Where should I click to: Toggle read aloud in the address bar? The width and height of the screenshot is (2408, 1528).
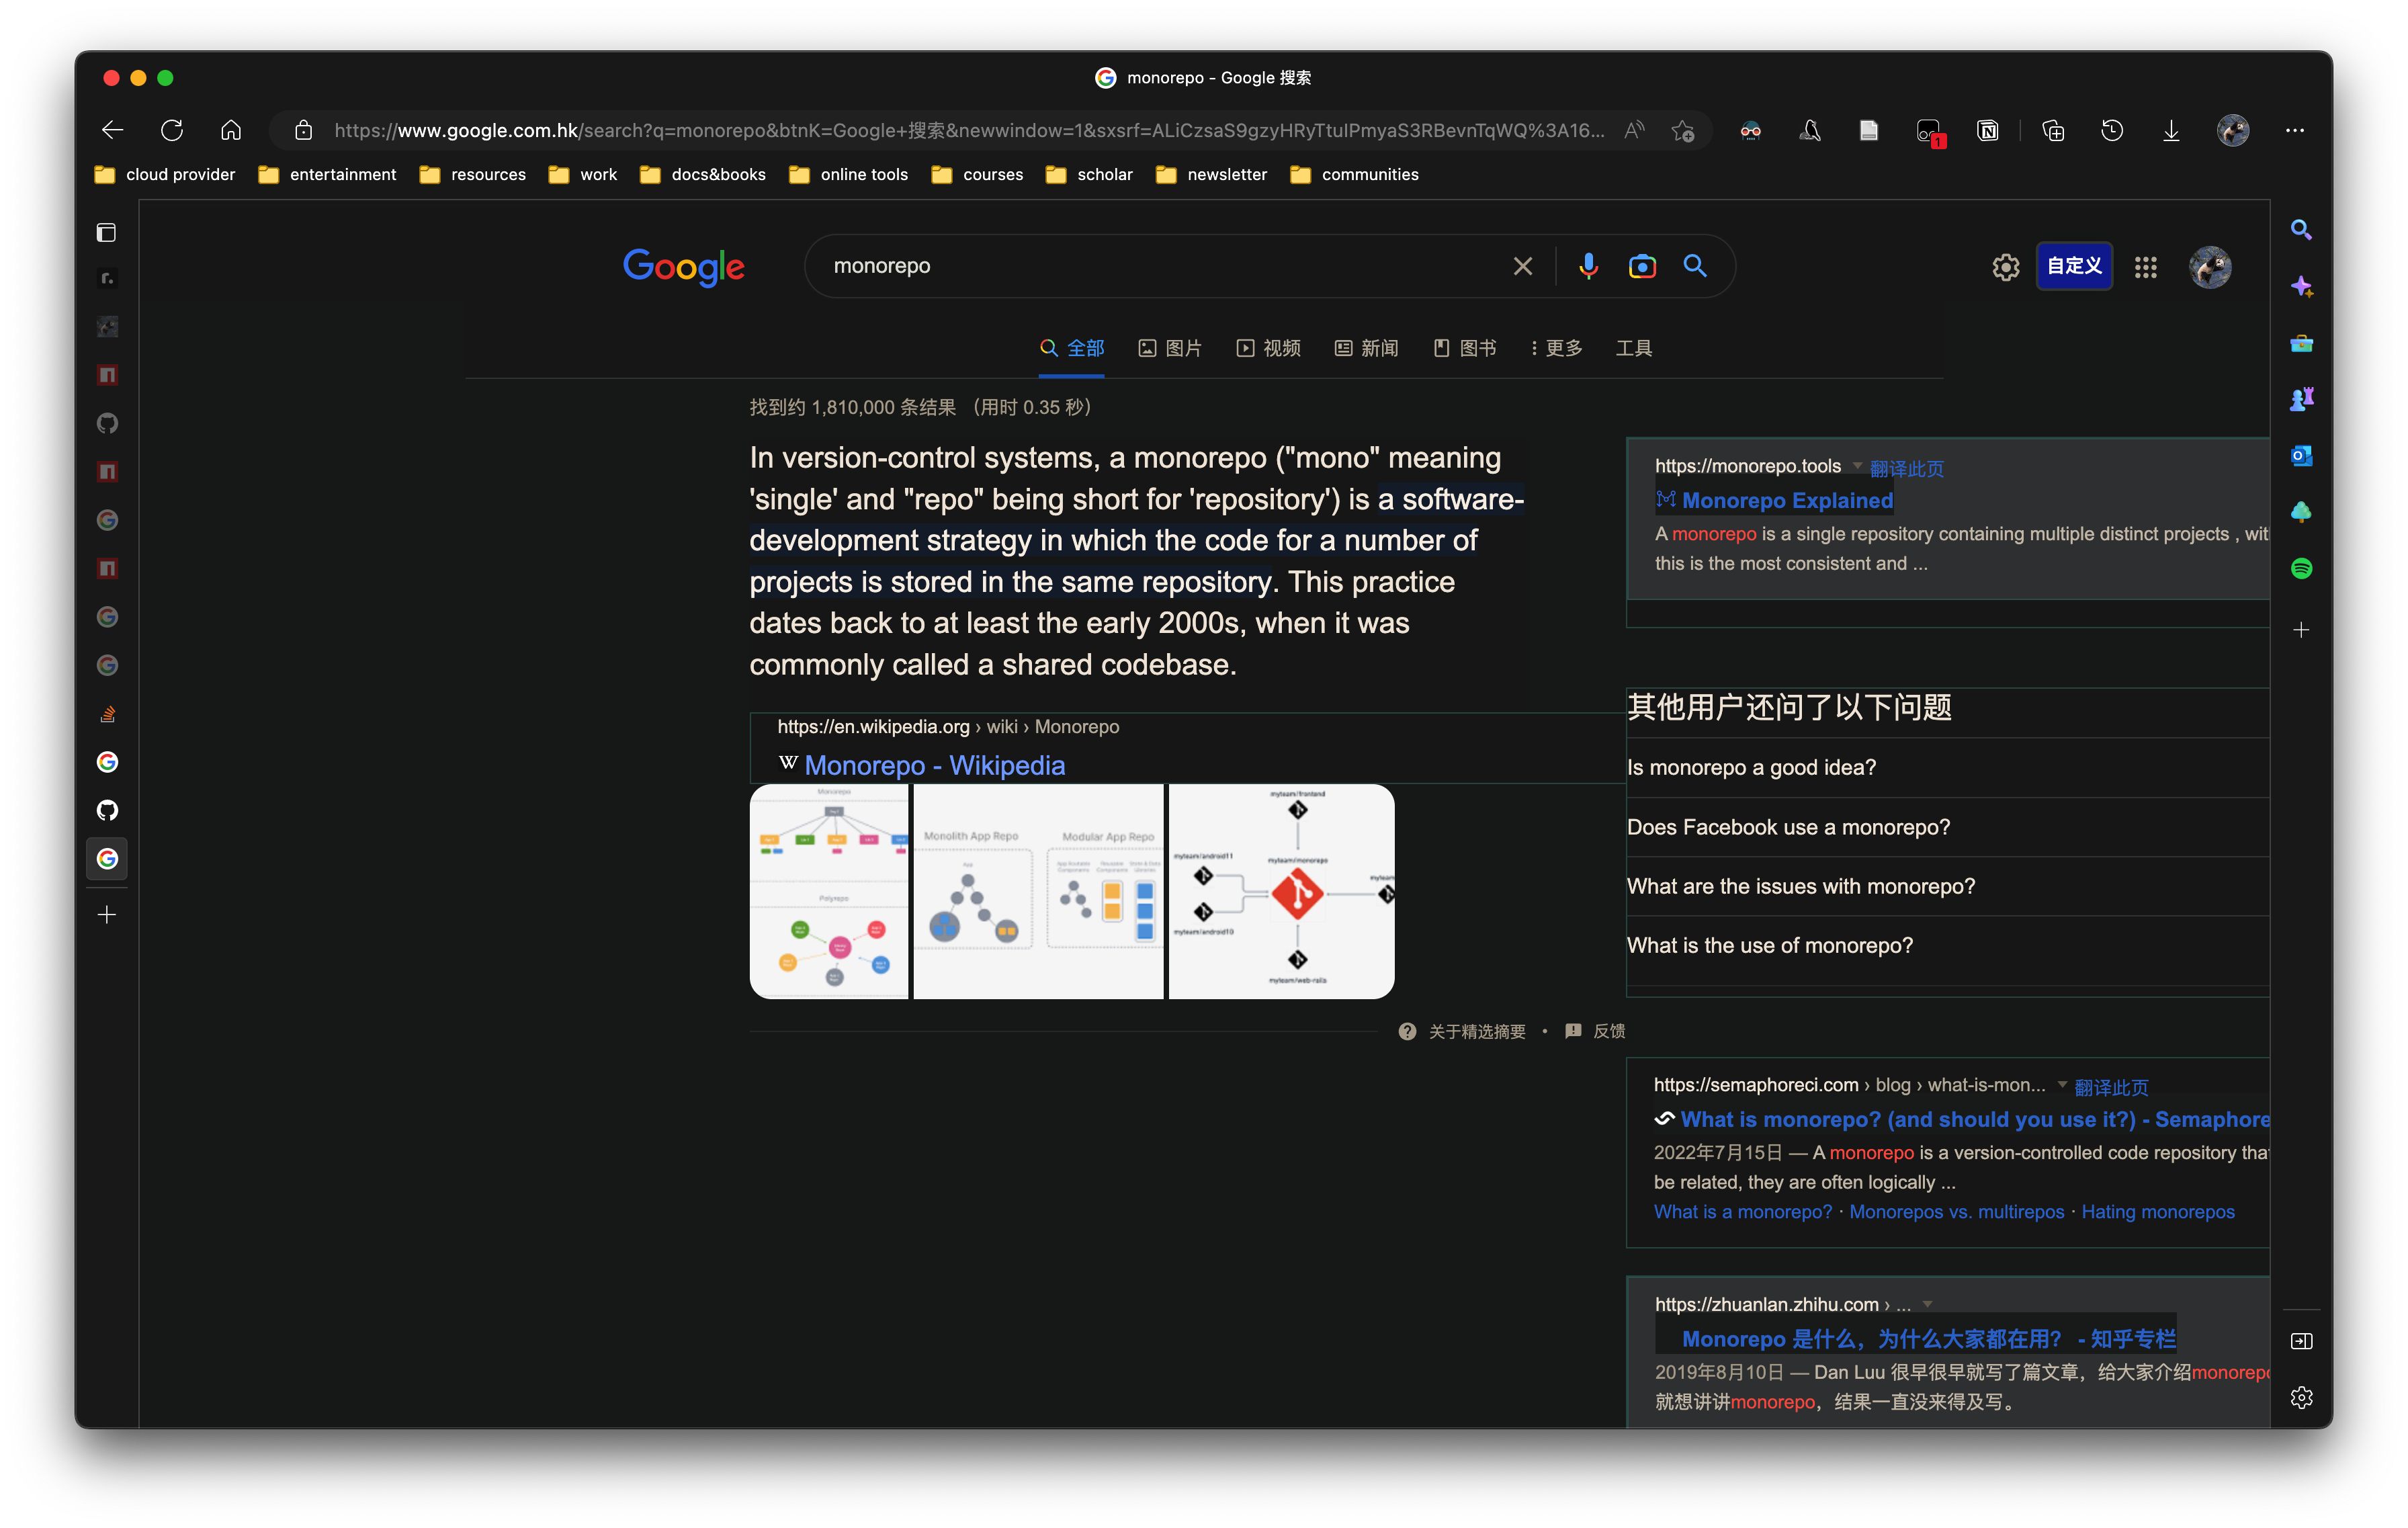pyautogui.click(x=1634, y=130)
